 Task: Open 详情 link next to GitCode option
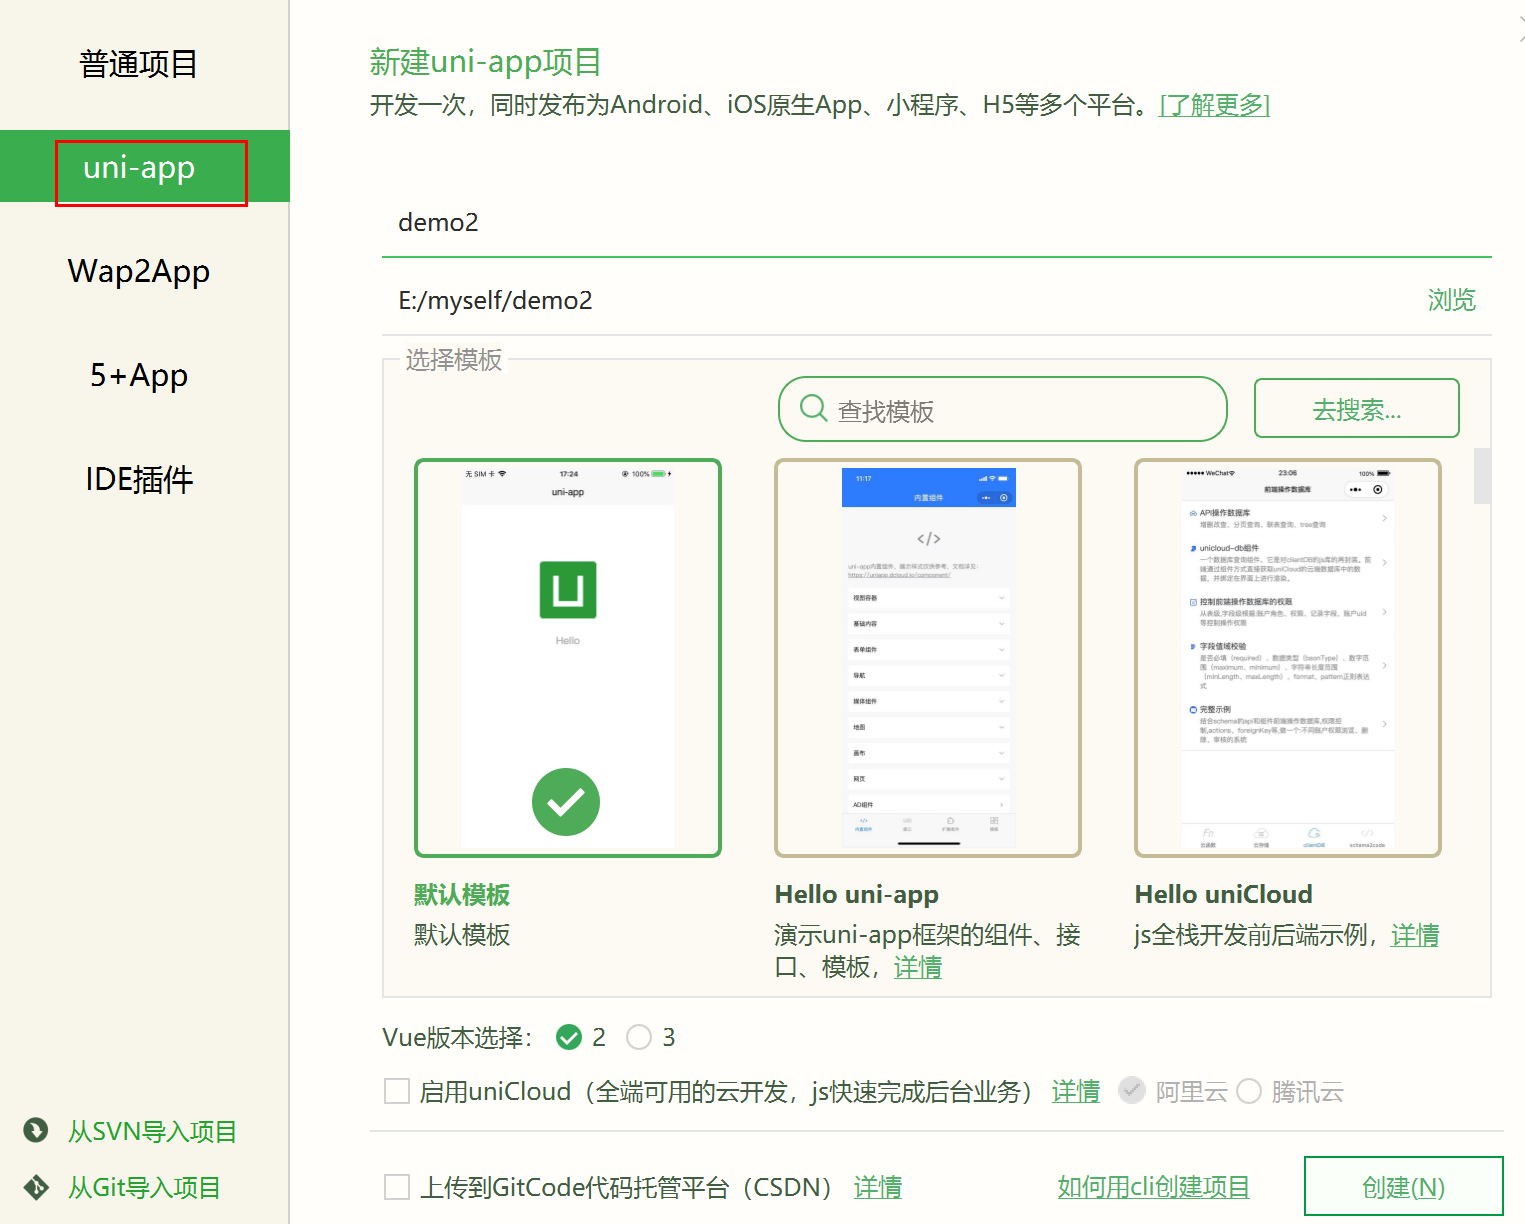[878, 1187]
